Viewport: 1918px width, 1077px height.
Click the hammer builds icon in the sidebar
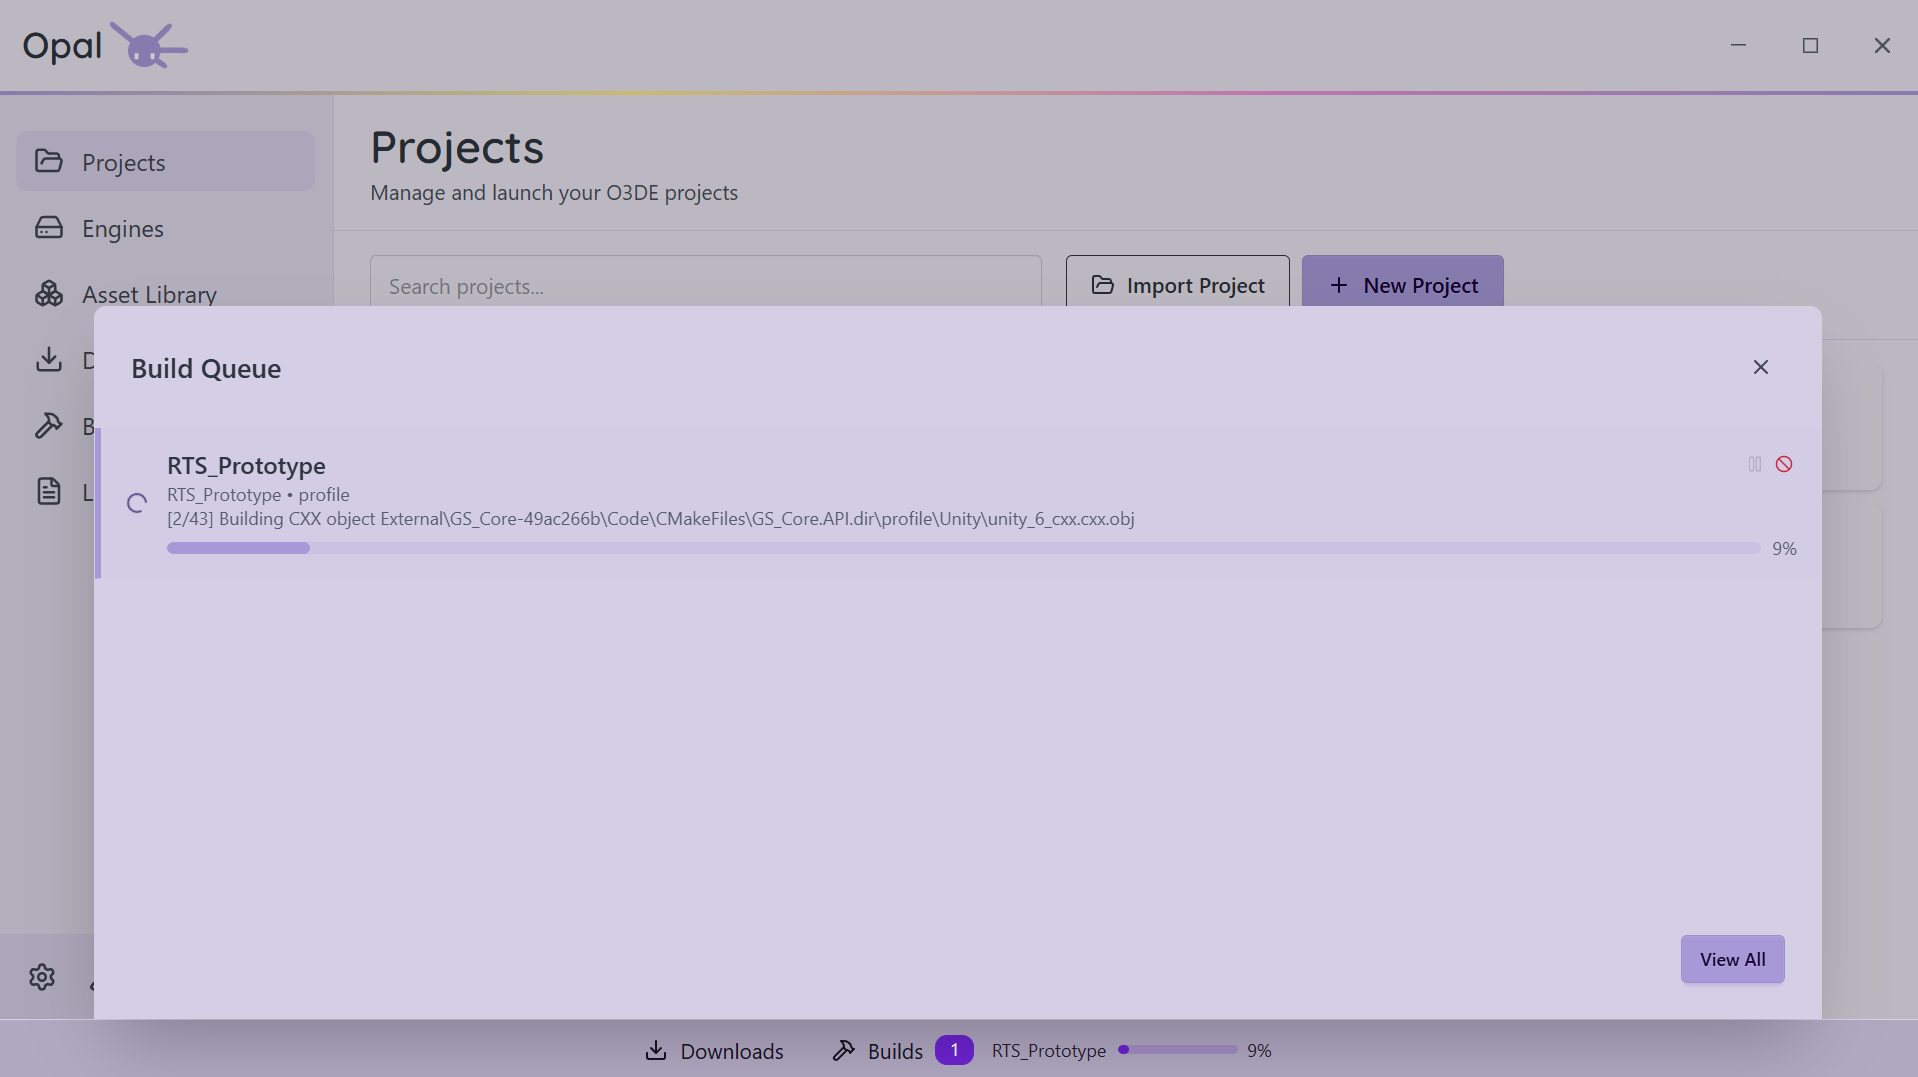49,426
